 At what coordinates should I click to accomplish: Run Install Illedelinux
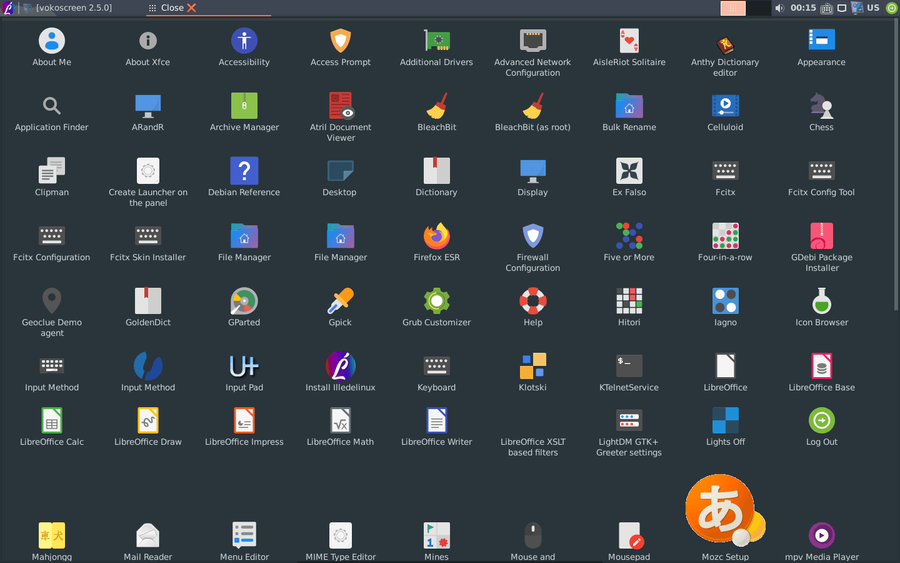click(x=340, y=372)
